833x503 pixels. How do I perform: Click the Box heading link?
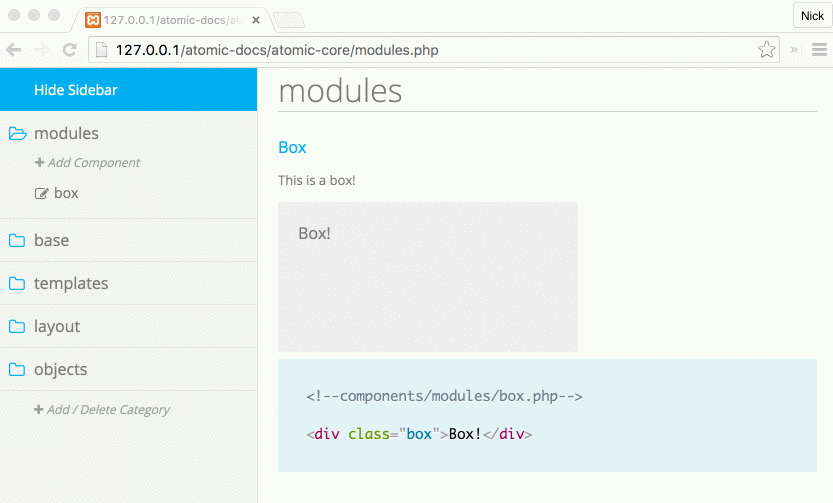point(292,147)
